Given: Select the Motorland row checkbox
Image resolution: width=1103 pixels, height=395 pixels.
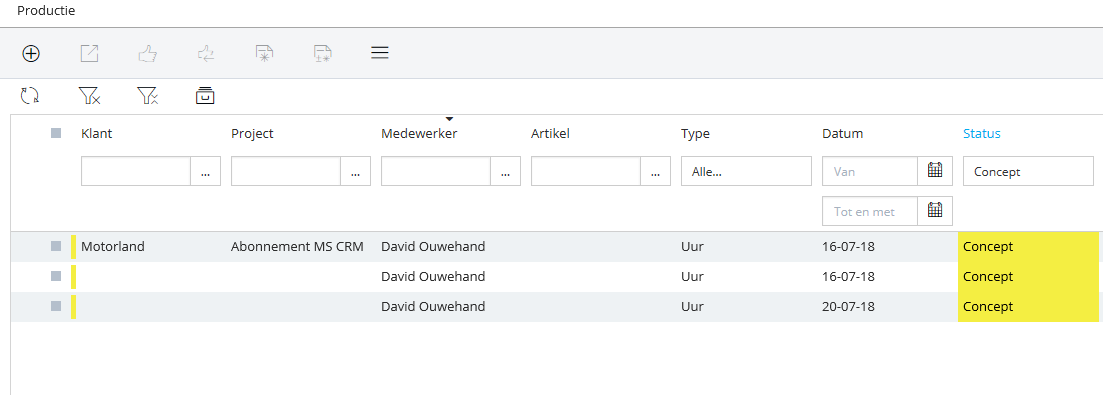Looking at the screenshot, I should coord(56,246).
